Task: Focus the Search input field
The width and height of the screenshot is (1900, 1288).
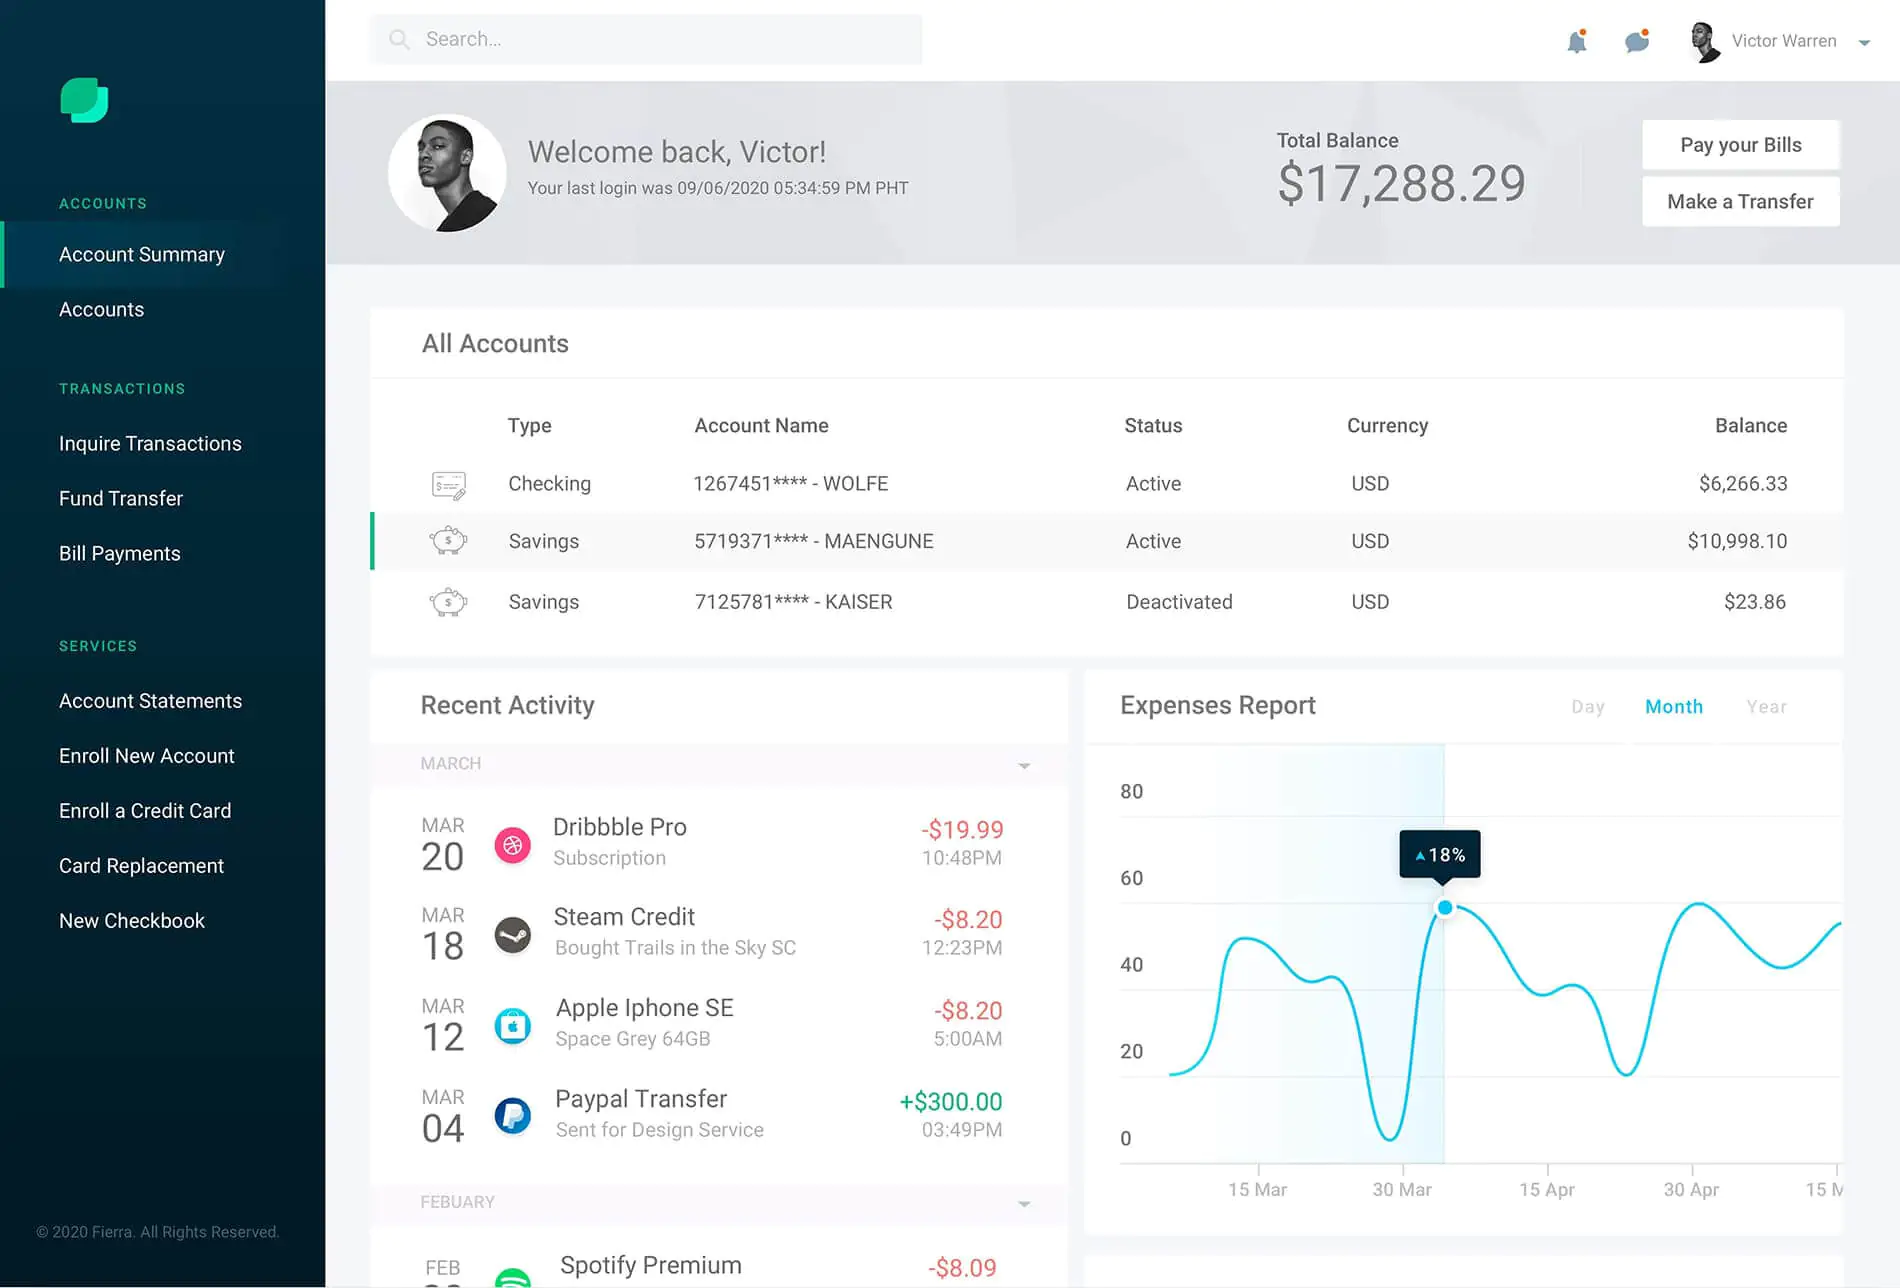Action: pyautogui.click(x=646, y=39)
